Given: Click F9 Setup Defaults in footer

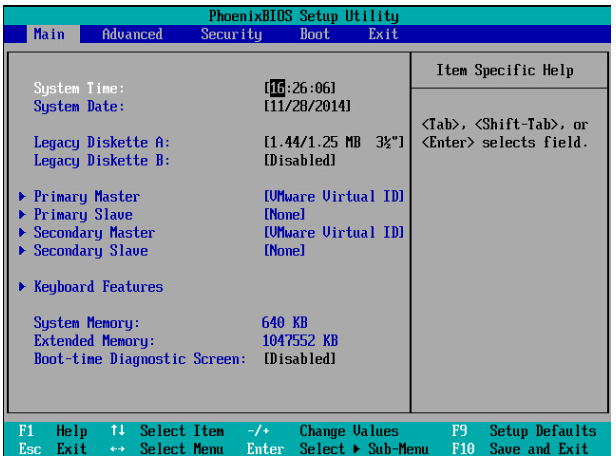Looking at the screenshot, I should point(526,431).
